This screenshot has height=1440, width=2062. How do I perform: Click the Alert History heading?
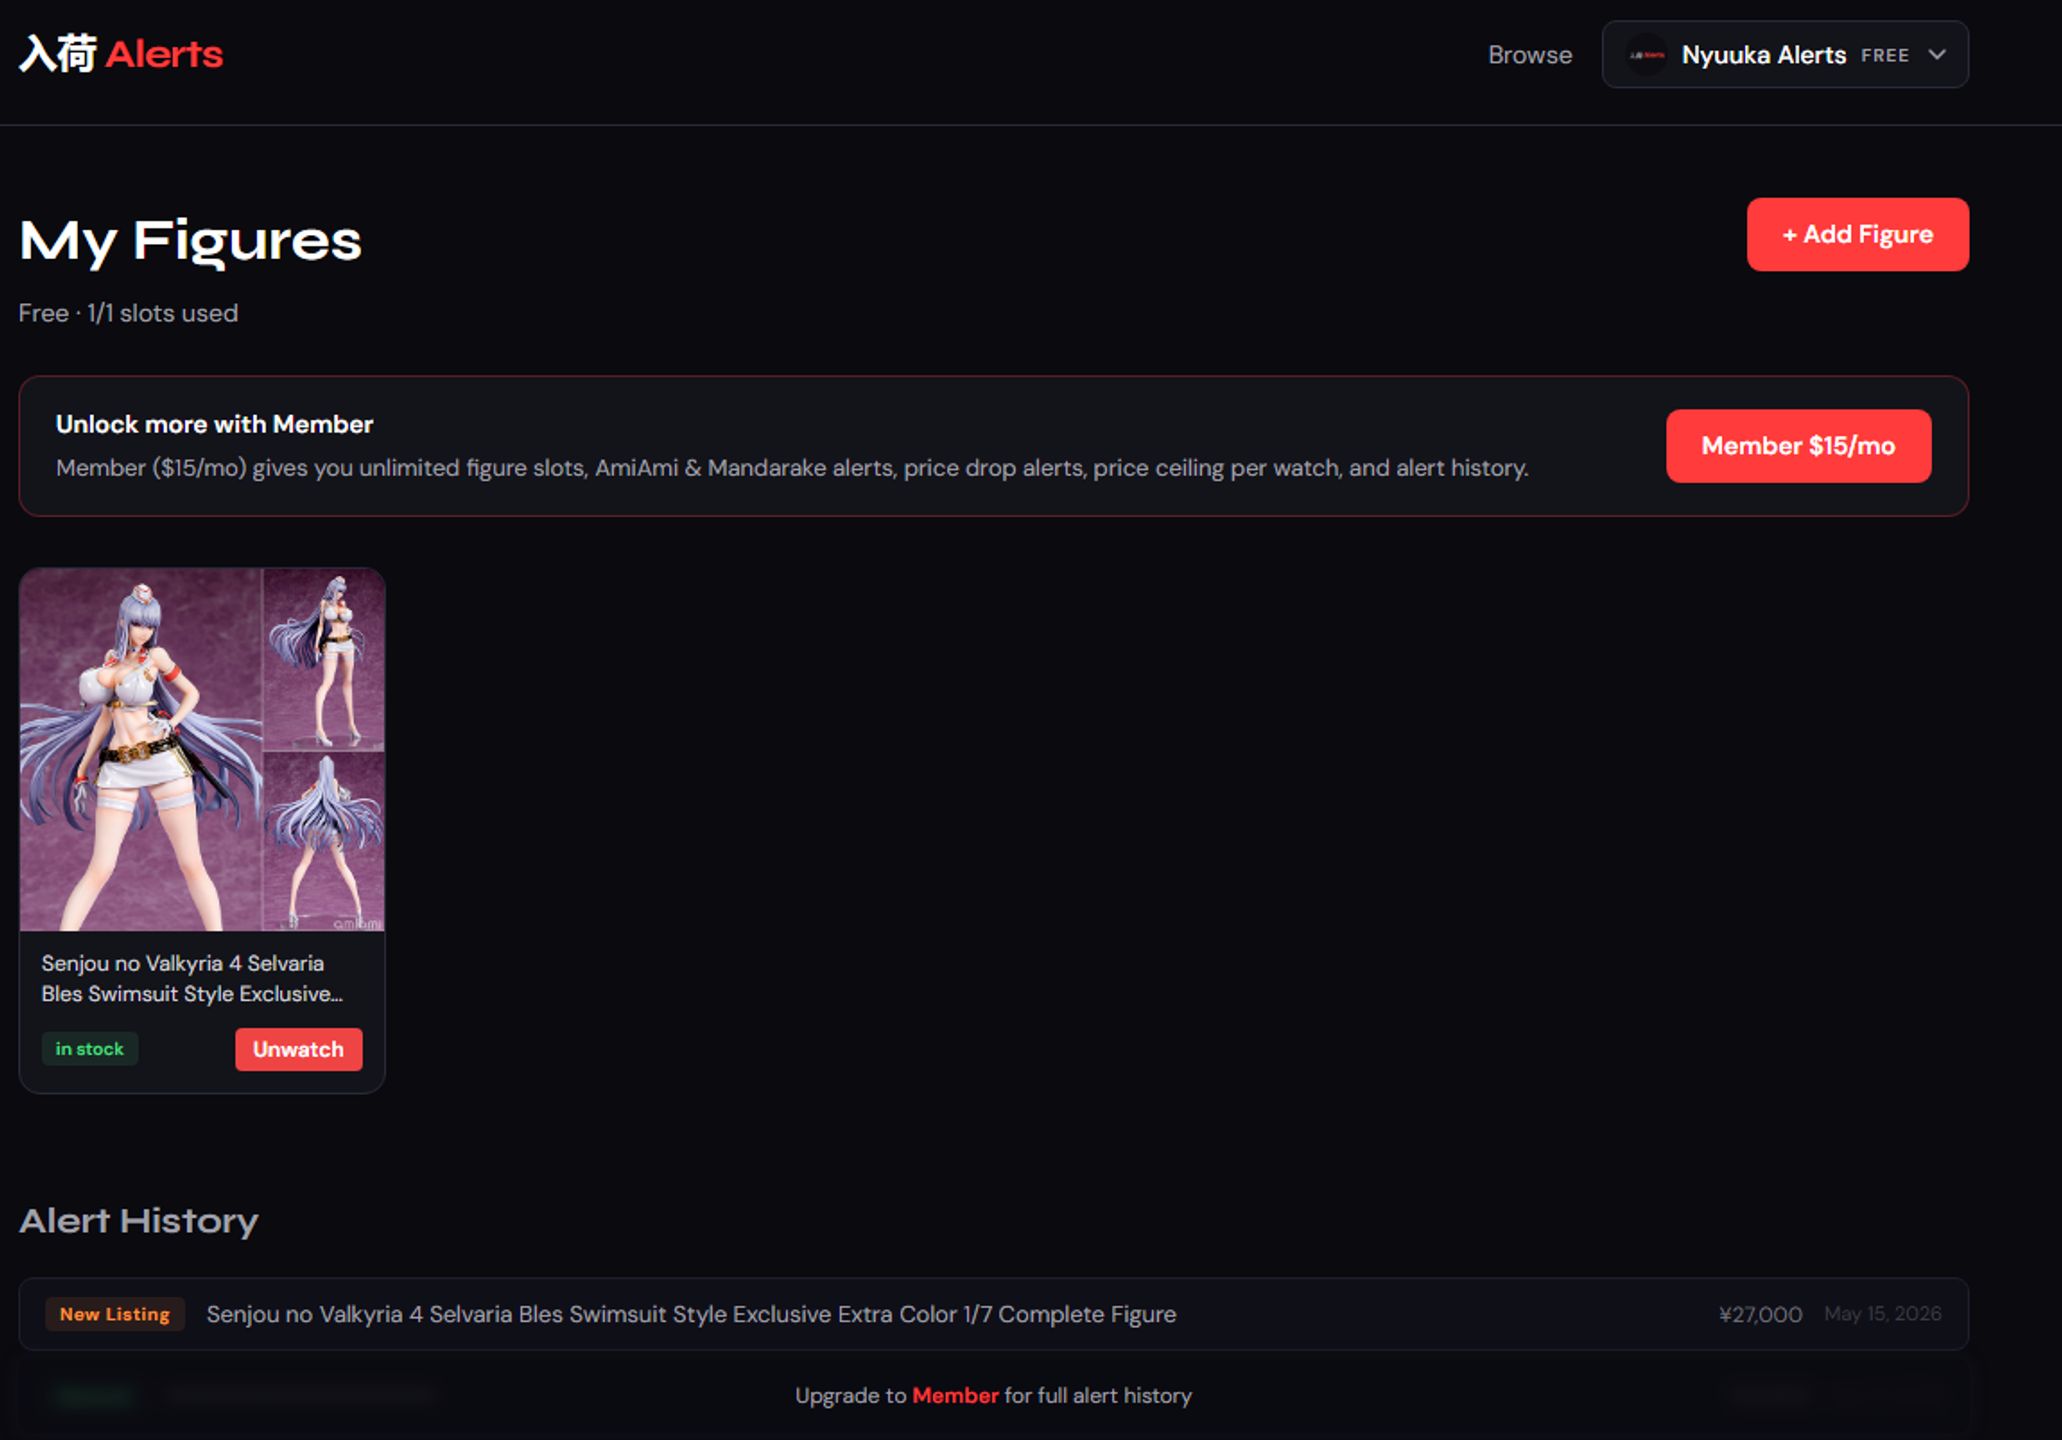click(138, 1221)
